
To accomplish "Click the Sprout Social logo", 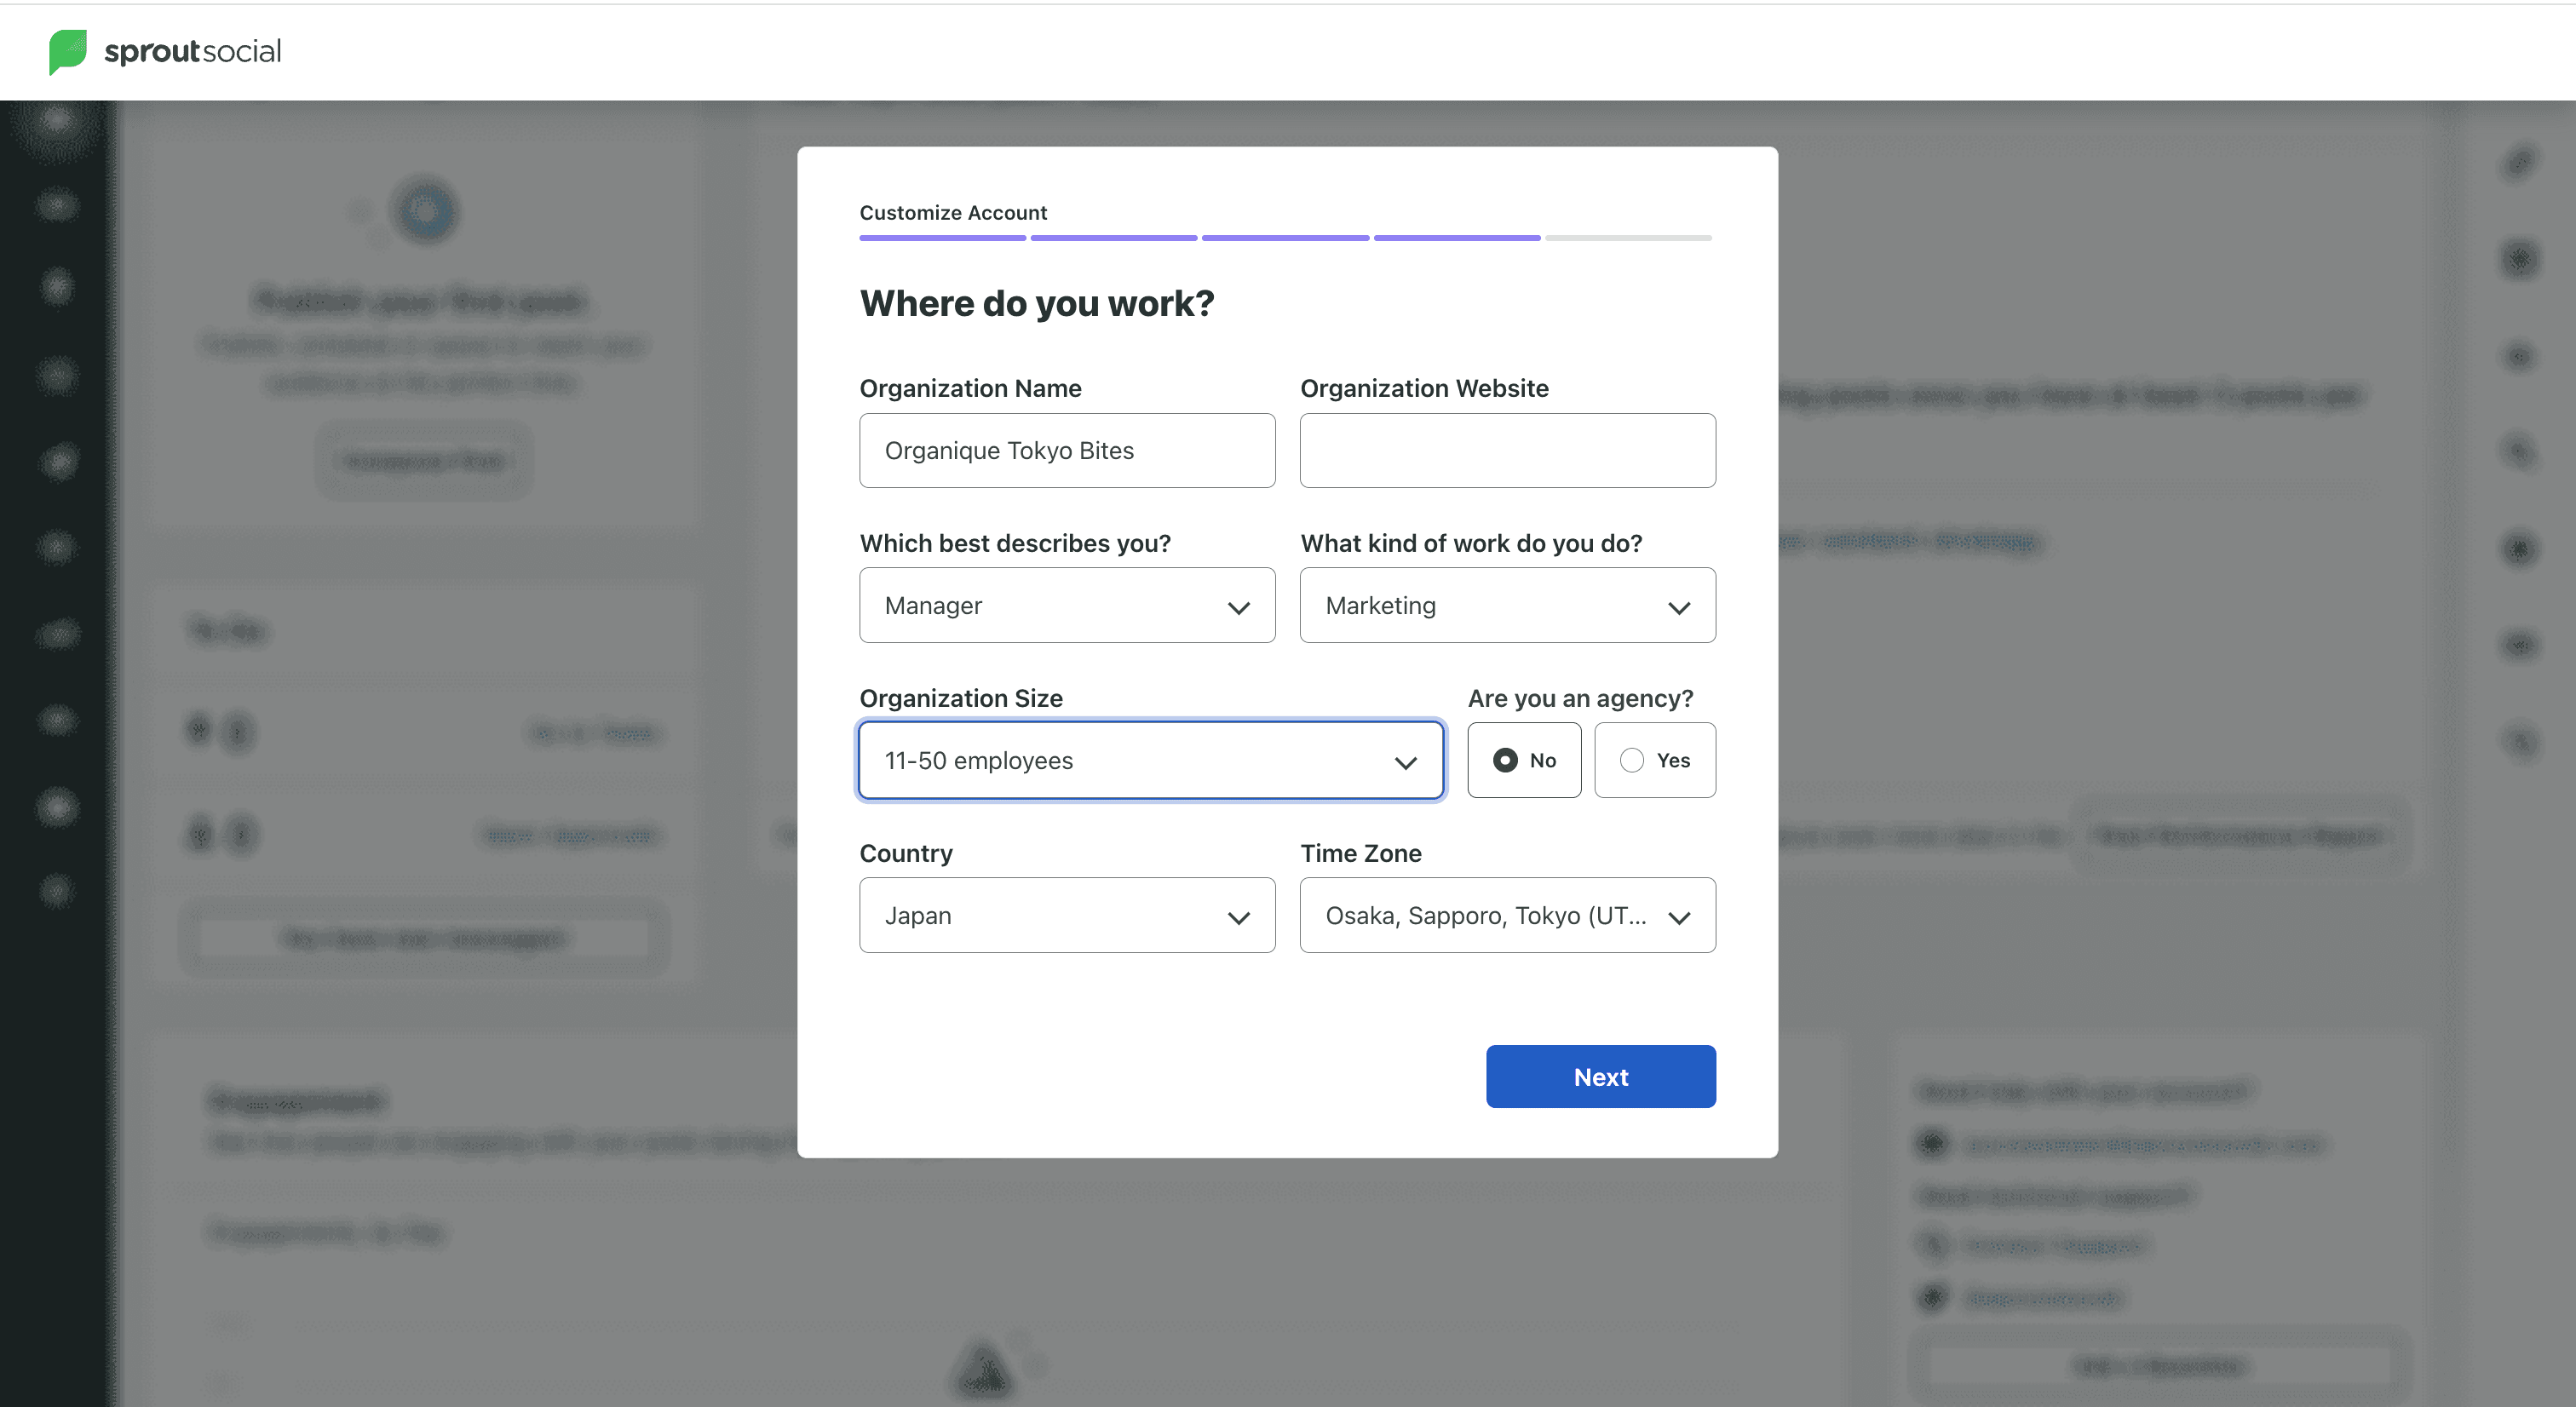I will click(x=165, y=51).
